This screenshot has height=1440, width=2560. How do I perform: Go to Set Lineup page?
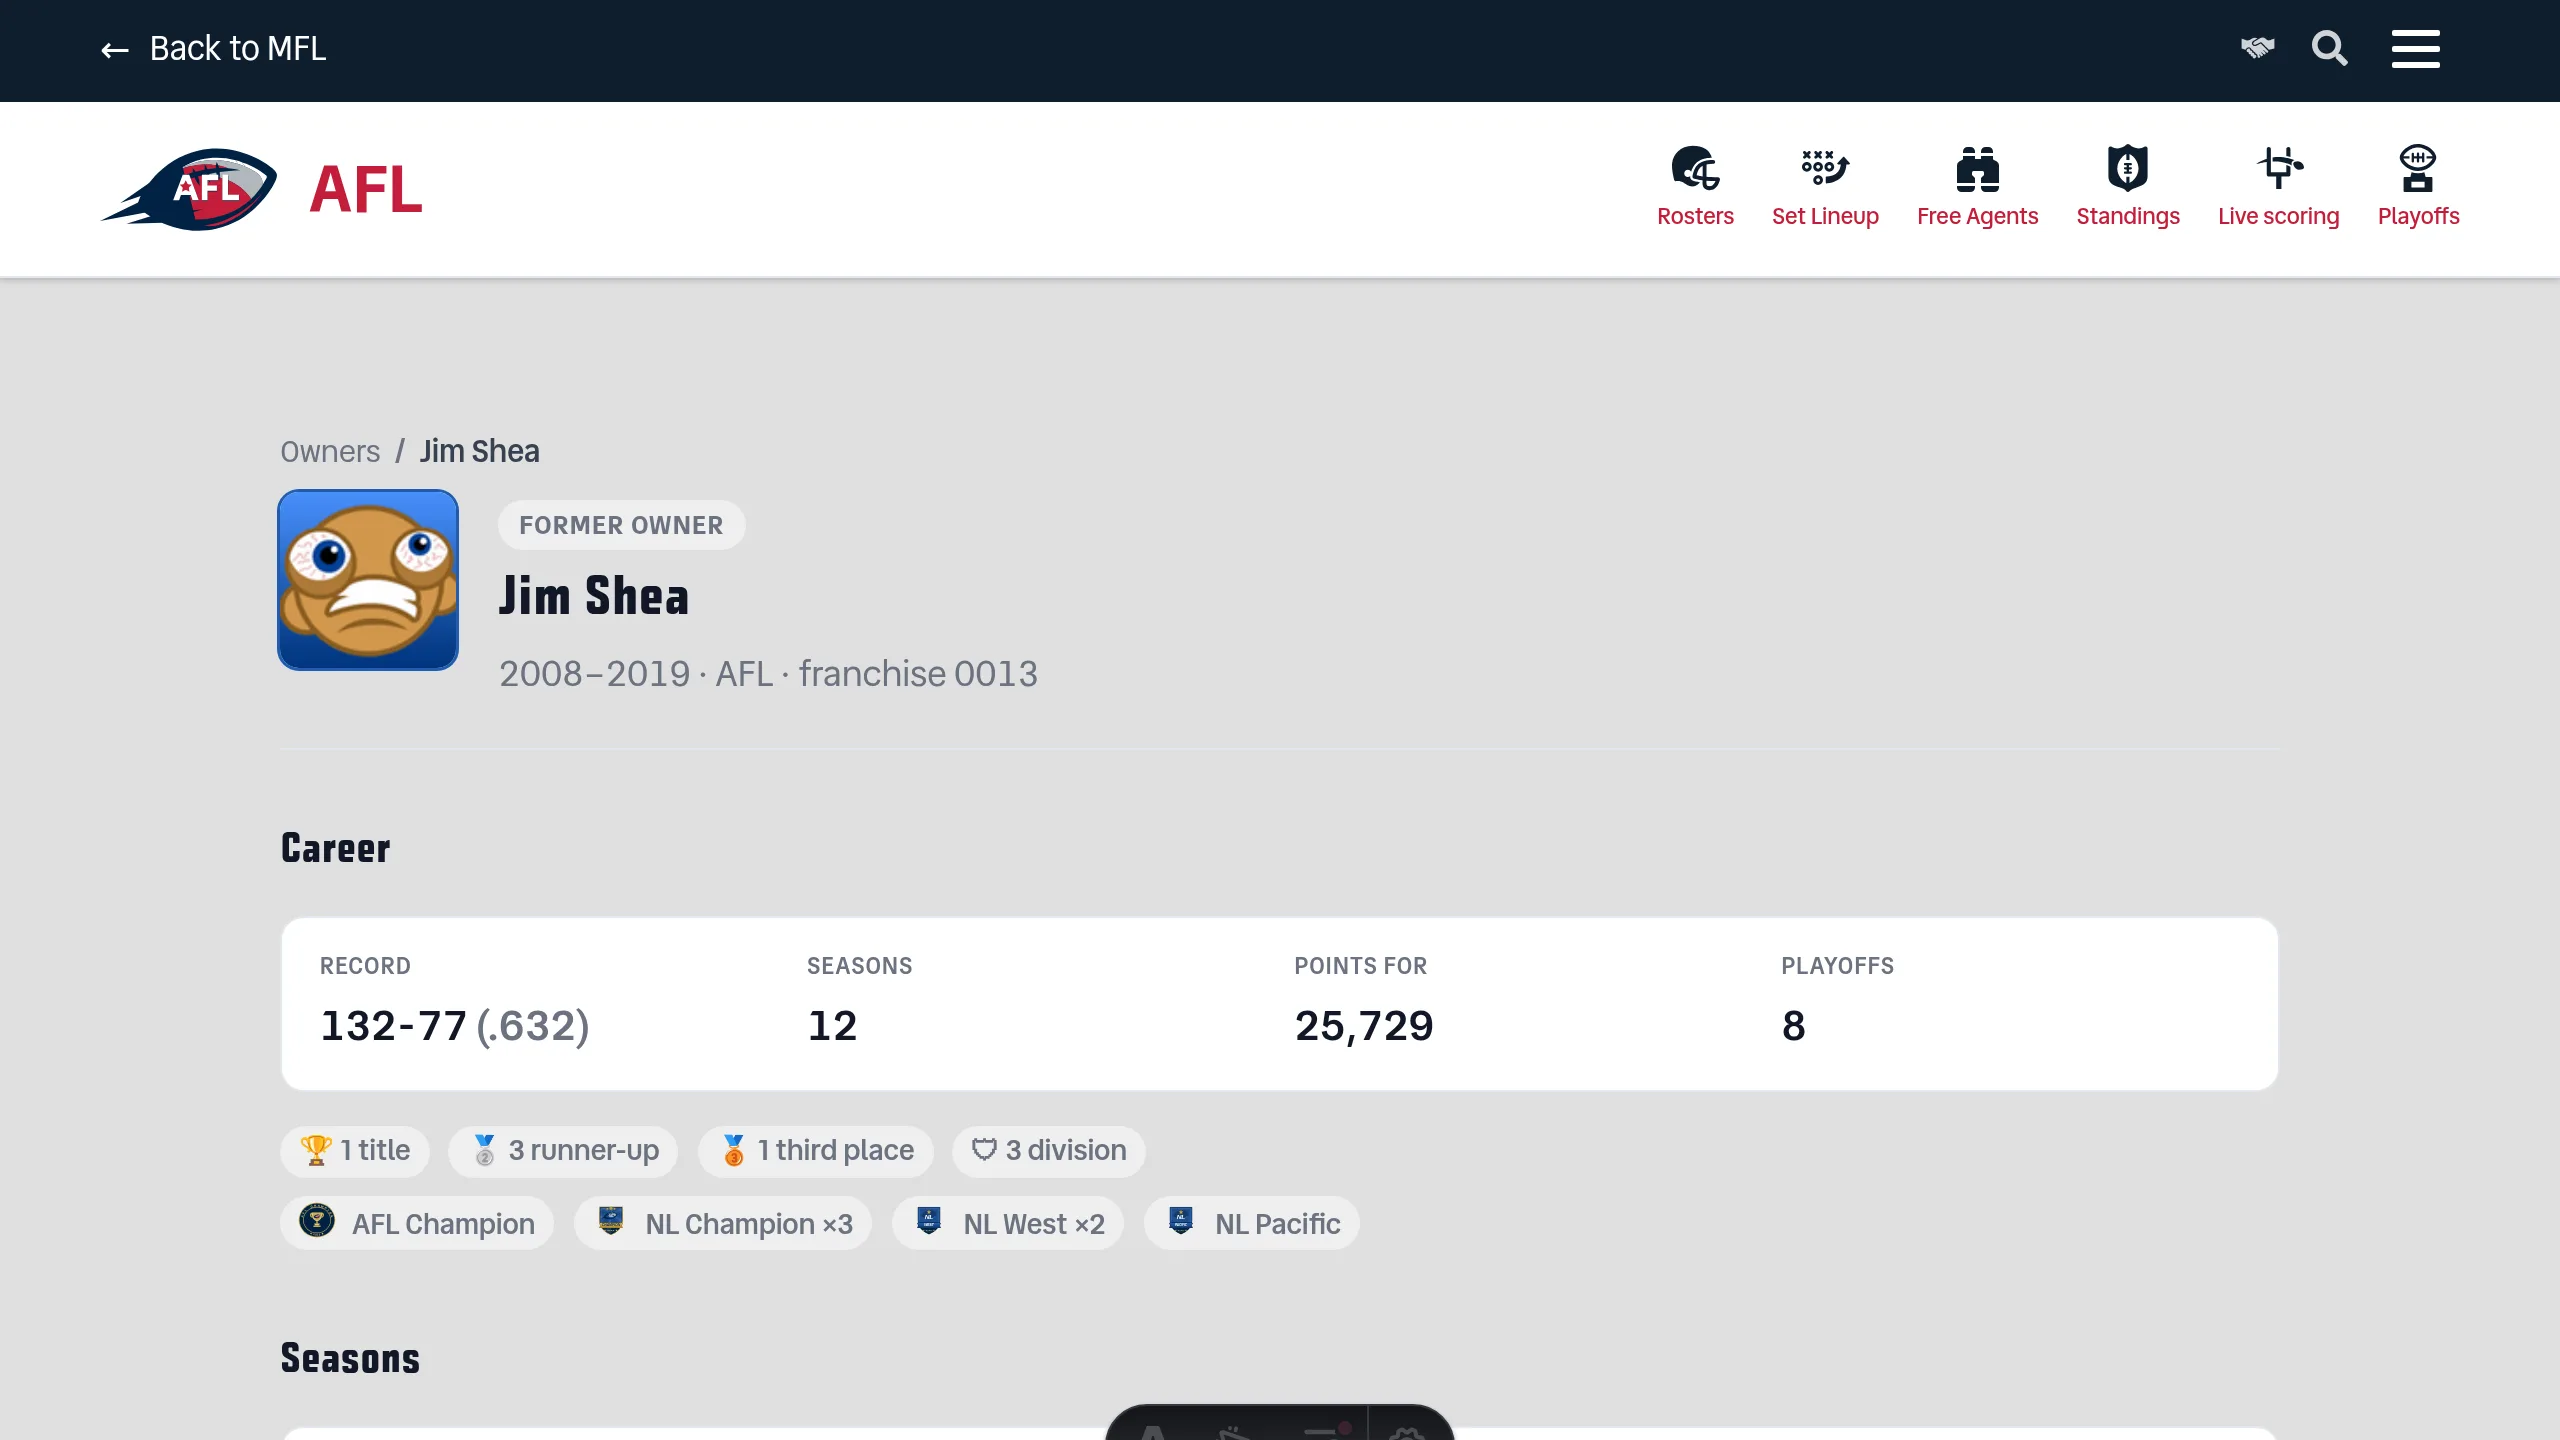point(1825,216)
